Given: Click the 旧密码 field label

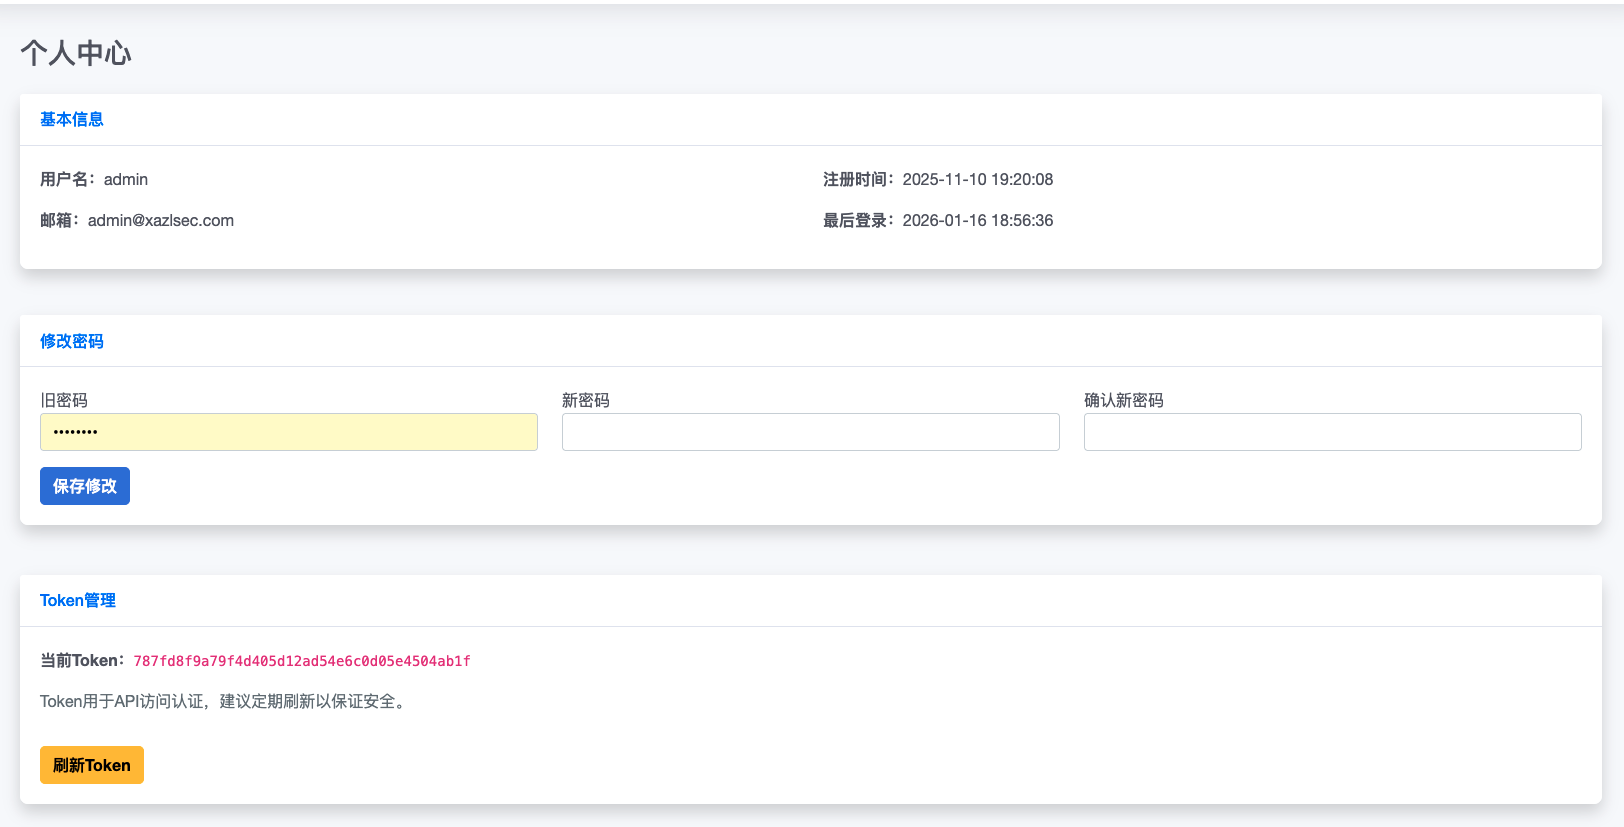Looking at the screenshot, I should tap(64, 400).
